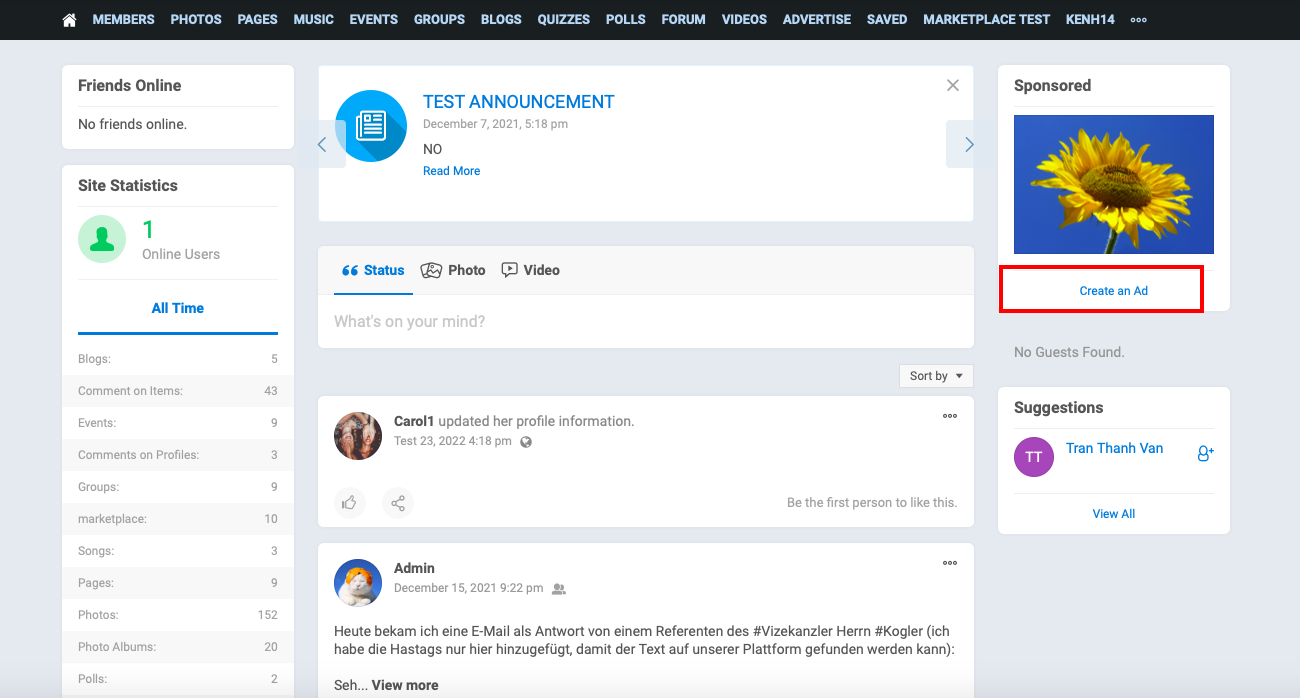Open the Admin name link

coord(414,568)
